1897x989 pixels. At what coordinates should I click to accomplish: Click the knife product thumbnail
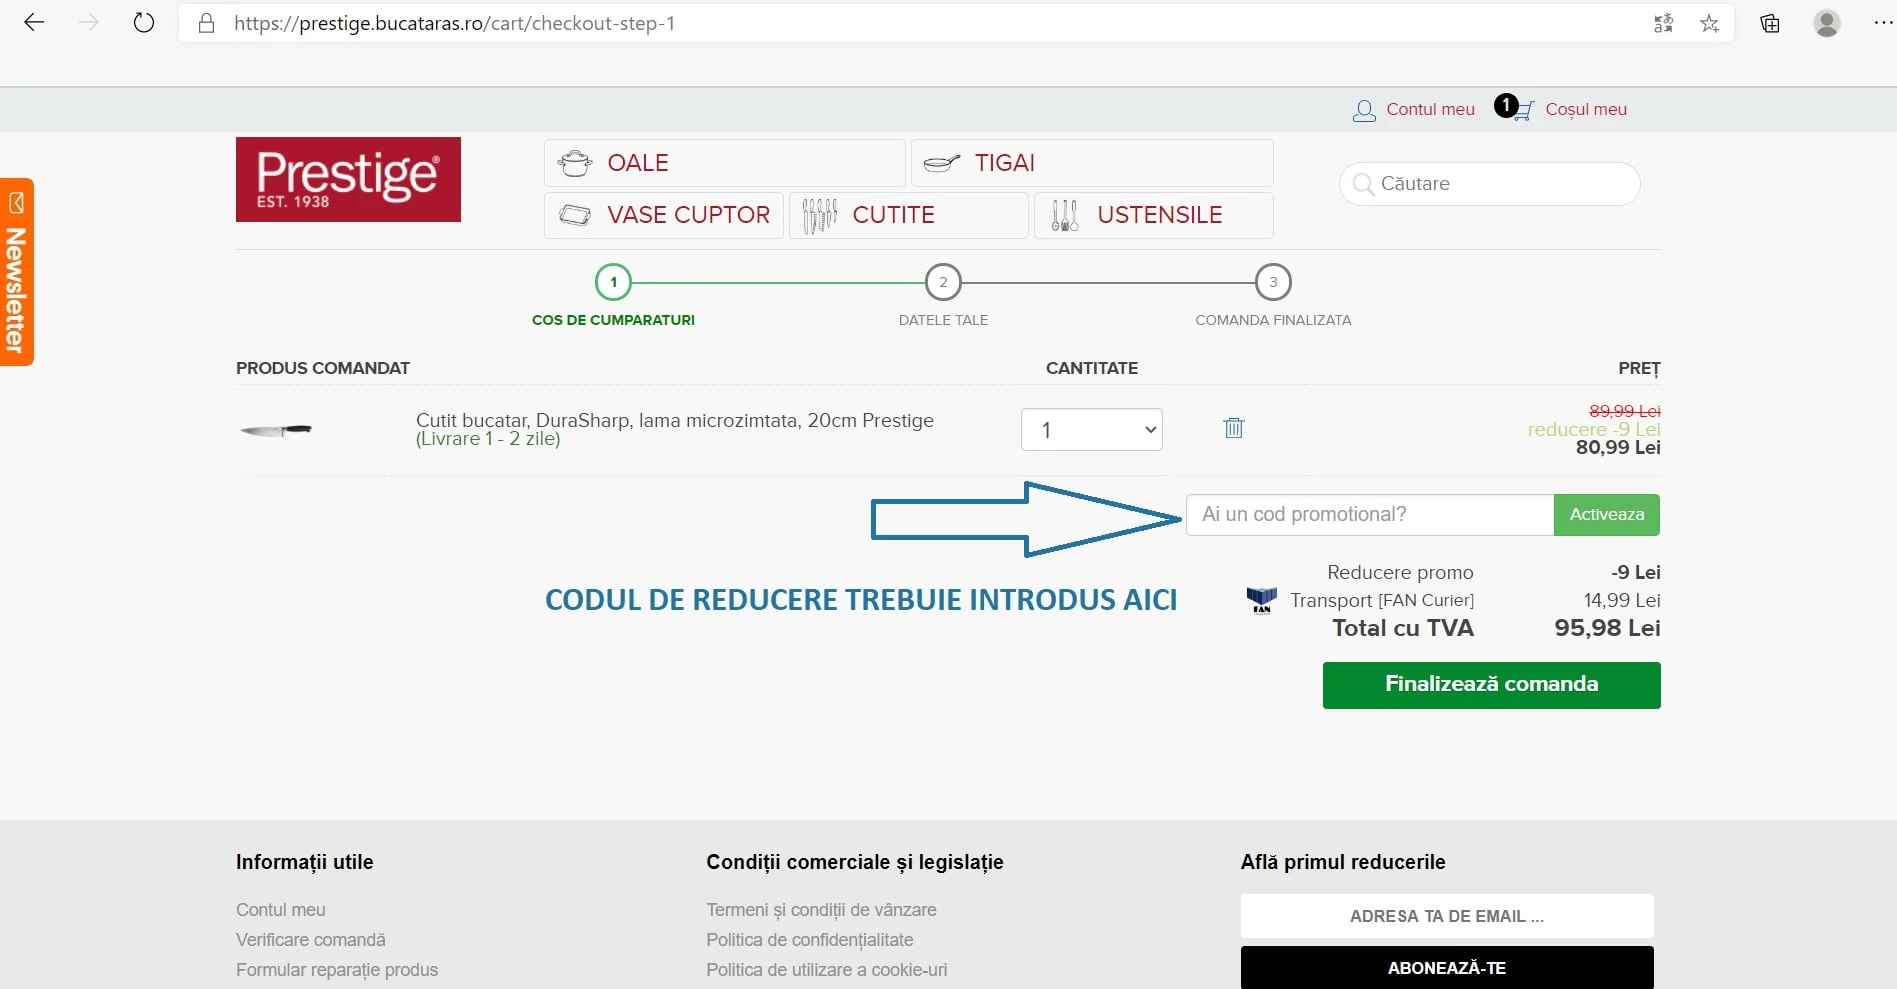point(276,430)
